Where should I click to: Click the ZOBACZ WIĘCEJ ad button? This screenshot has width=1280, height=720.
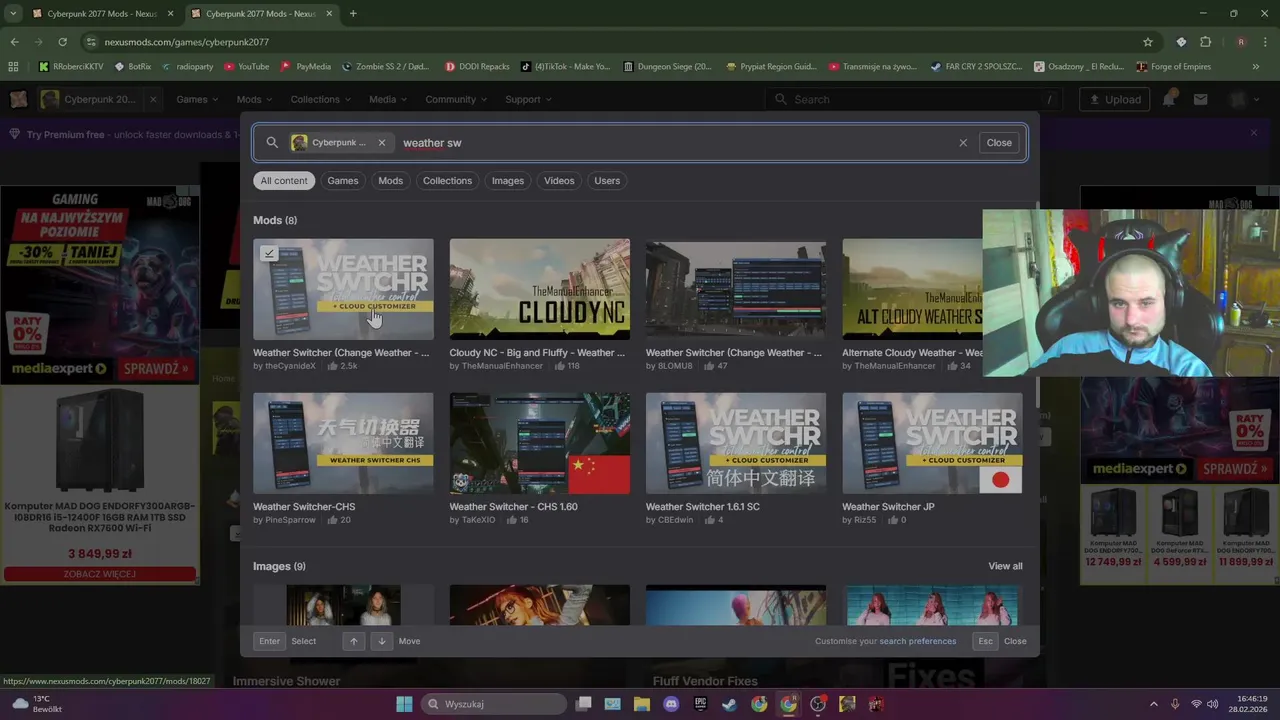point(100,574)
